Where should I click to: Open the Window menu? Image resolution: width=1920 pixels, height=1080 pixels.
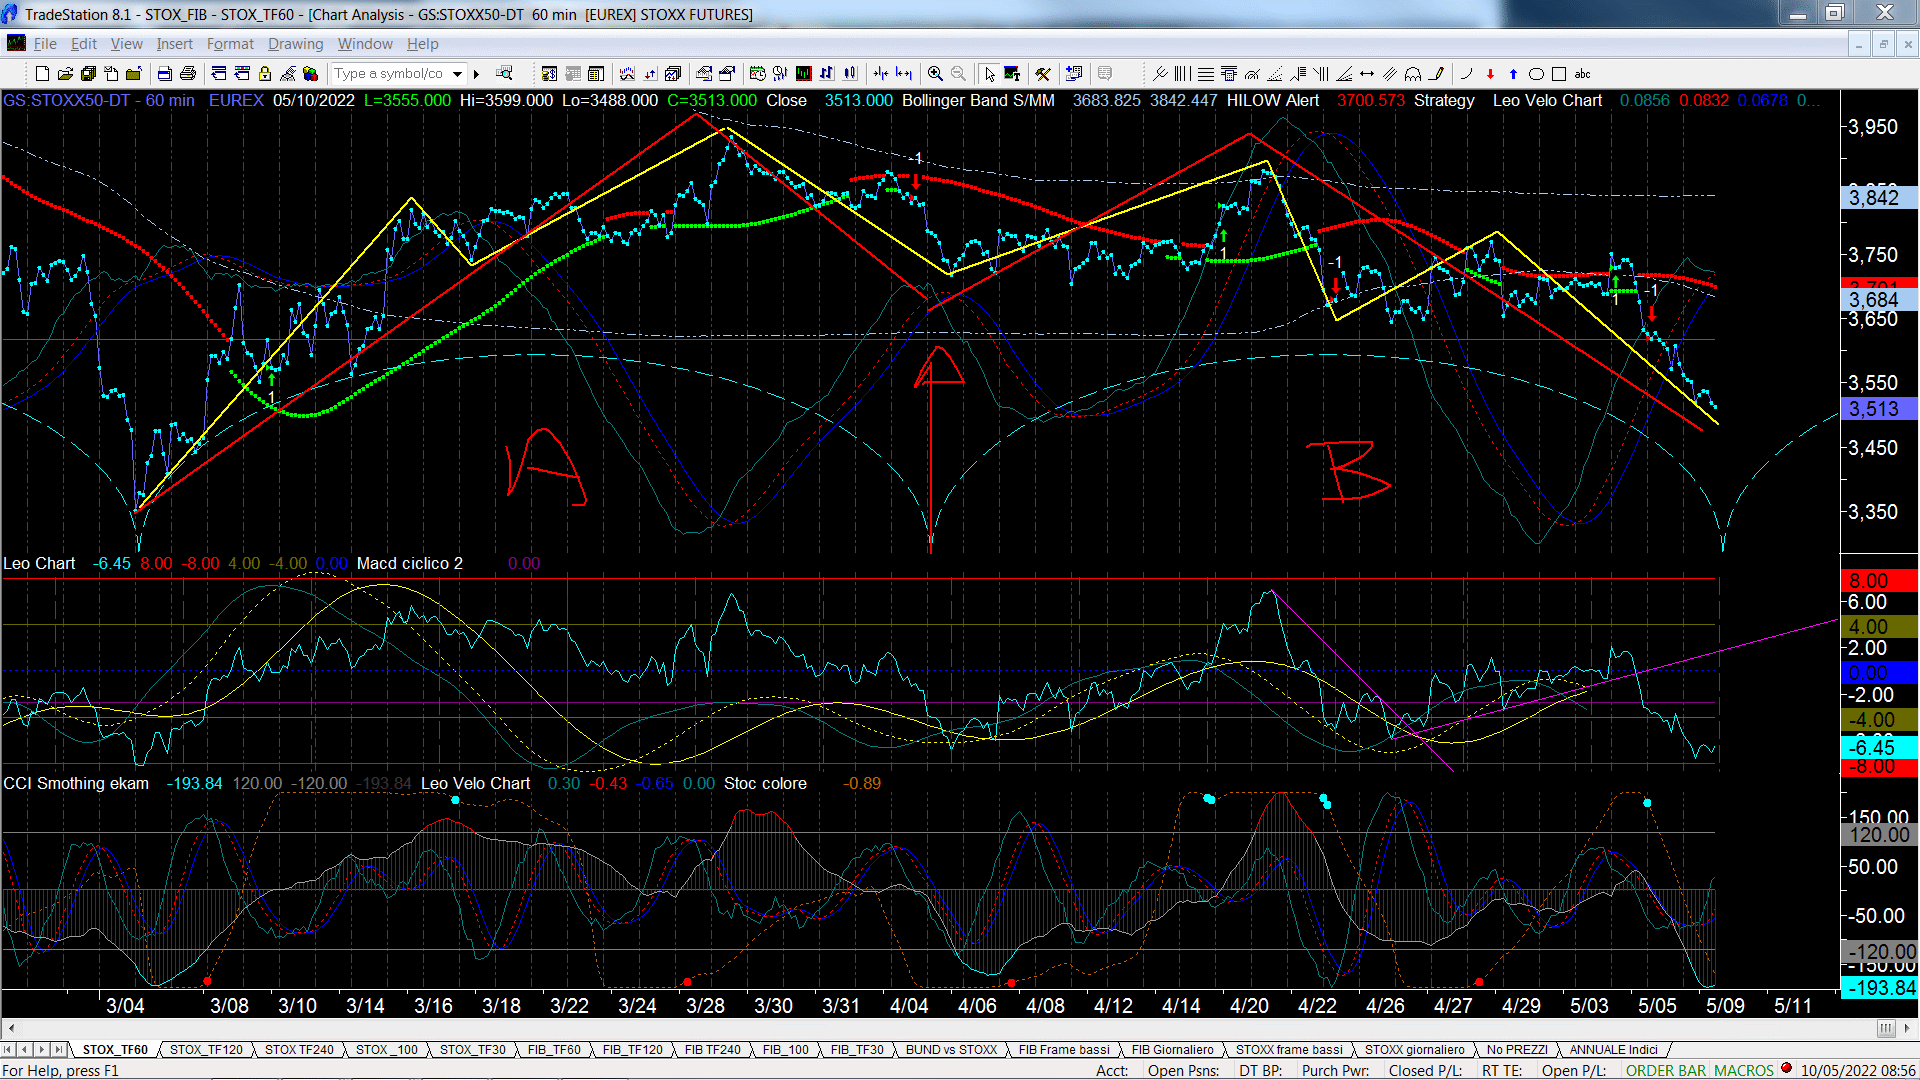[x=365, y=44]
